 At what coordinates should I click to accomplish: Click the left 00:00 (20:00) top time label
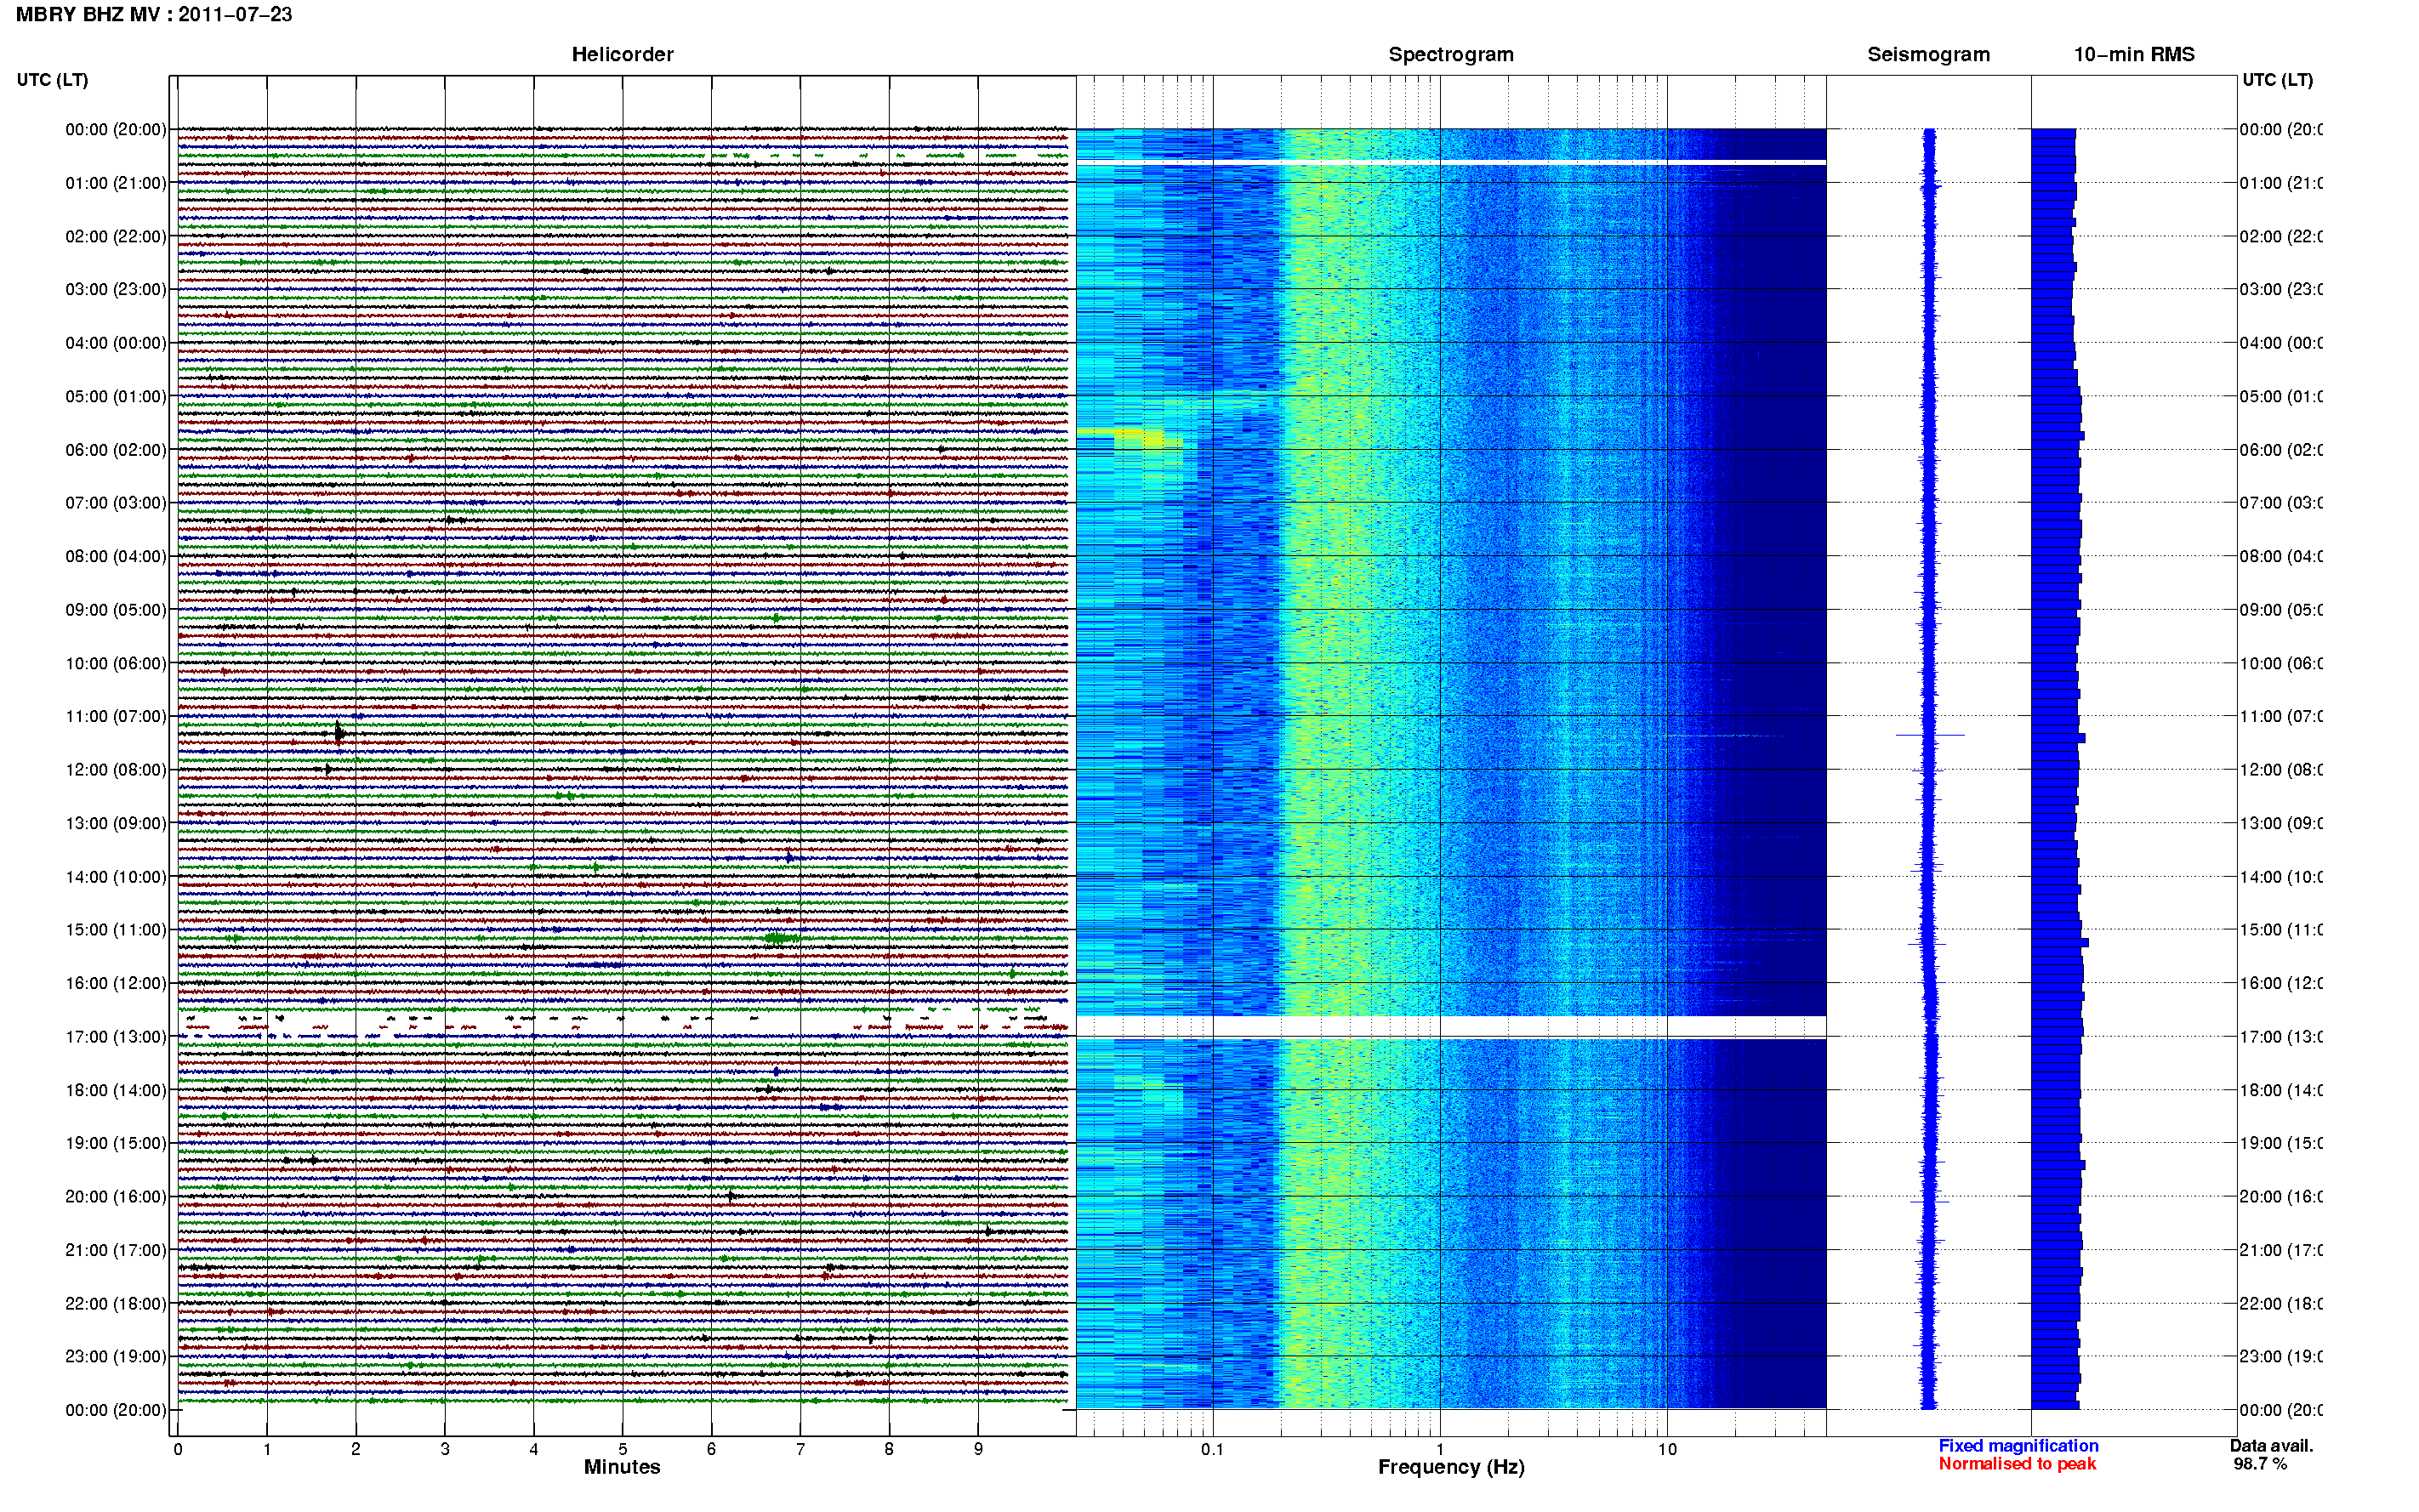pyautogui.click(x=116, y=129)
